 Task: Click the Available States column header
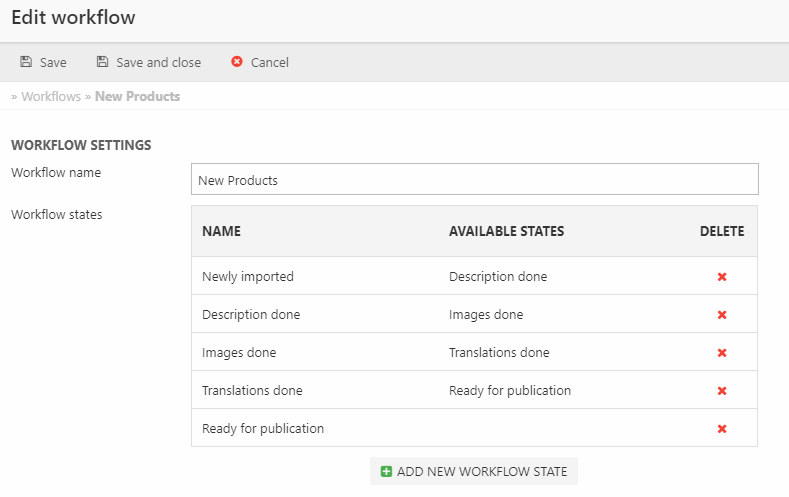pyautogui.click(x=506, y=231)
